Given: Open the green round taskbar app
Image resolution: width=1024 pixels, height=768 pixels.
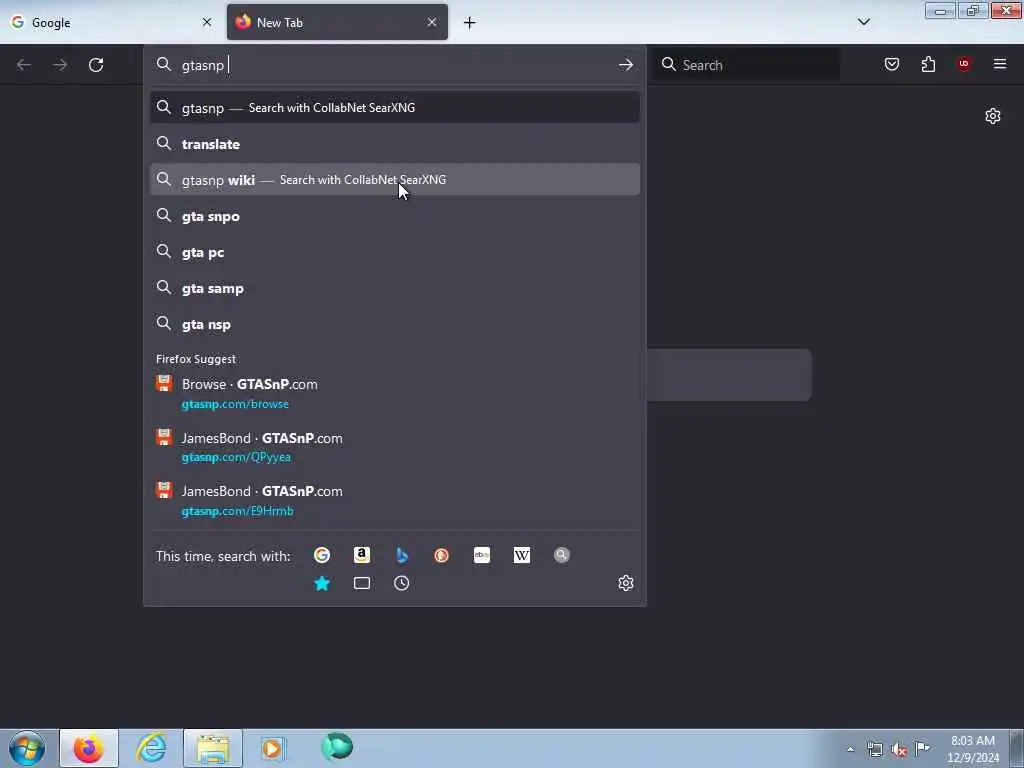Looking at the screenshot, I should [337, 747].
